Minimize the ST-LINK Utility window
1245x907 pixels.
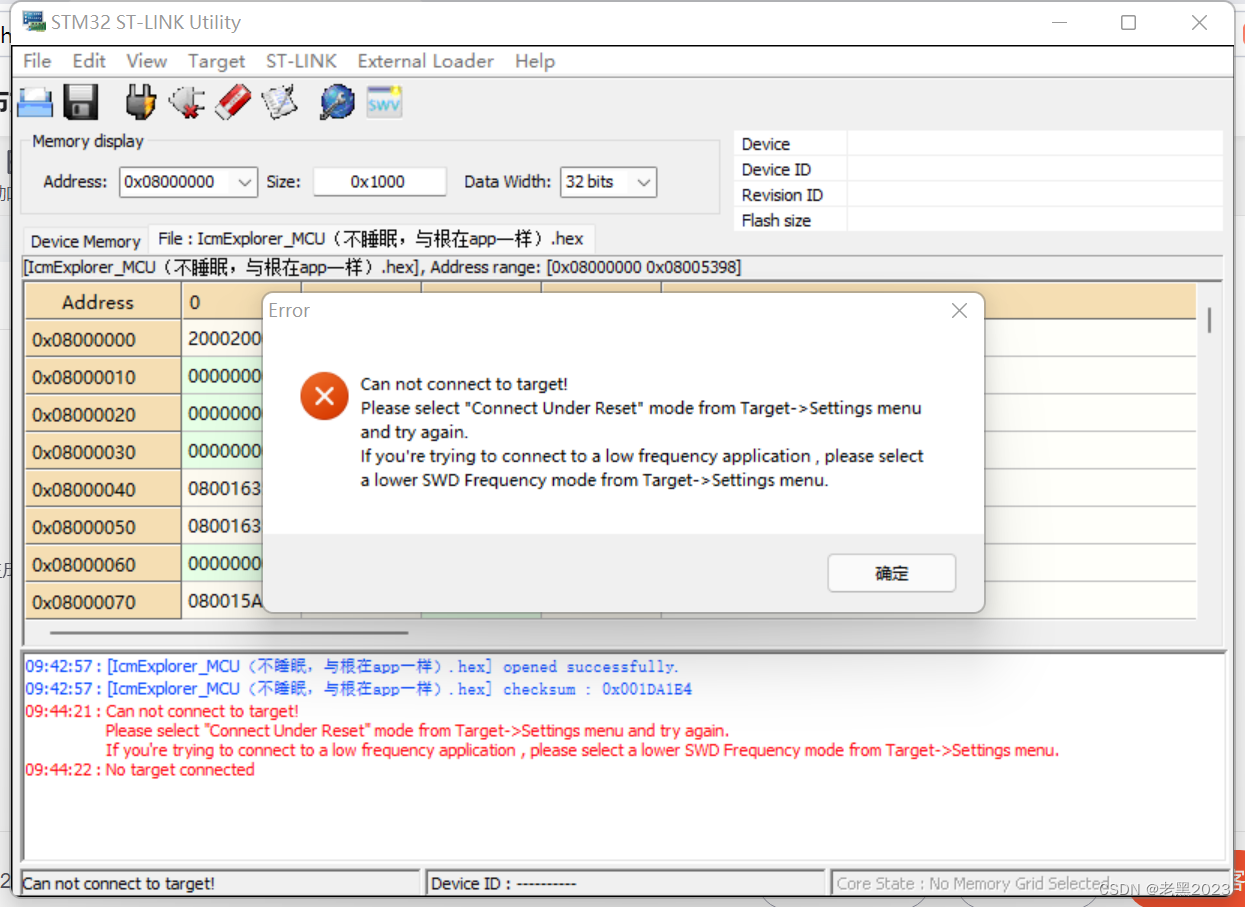(1058, 22)
